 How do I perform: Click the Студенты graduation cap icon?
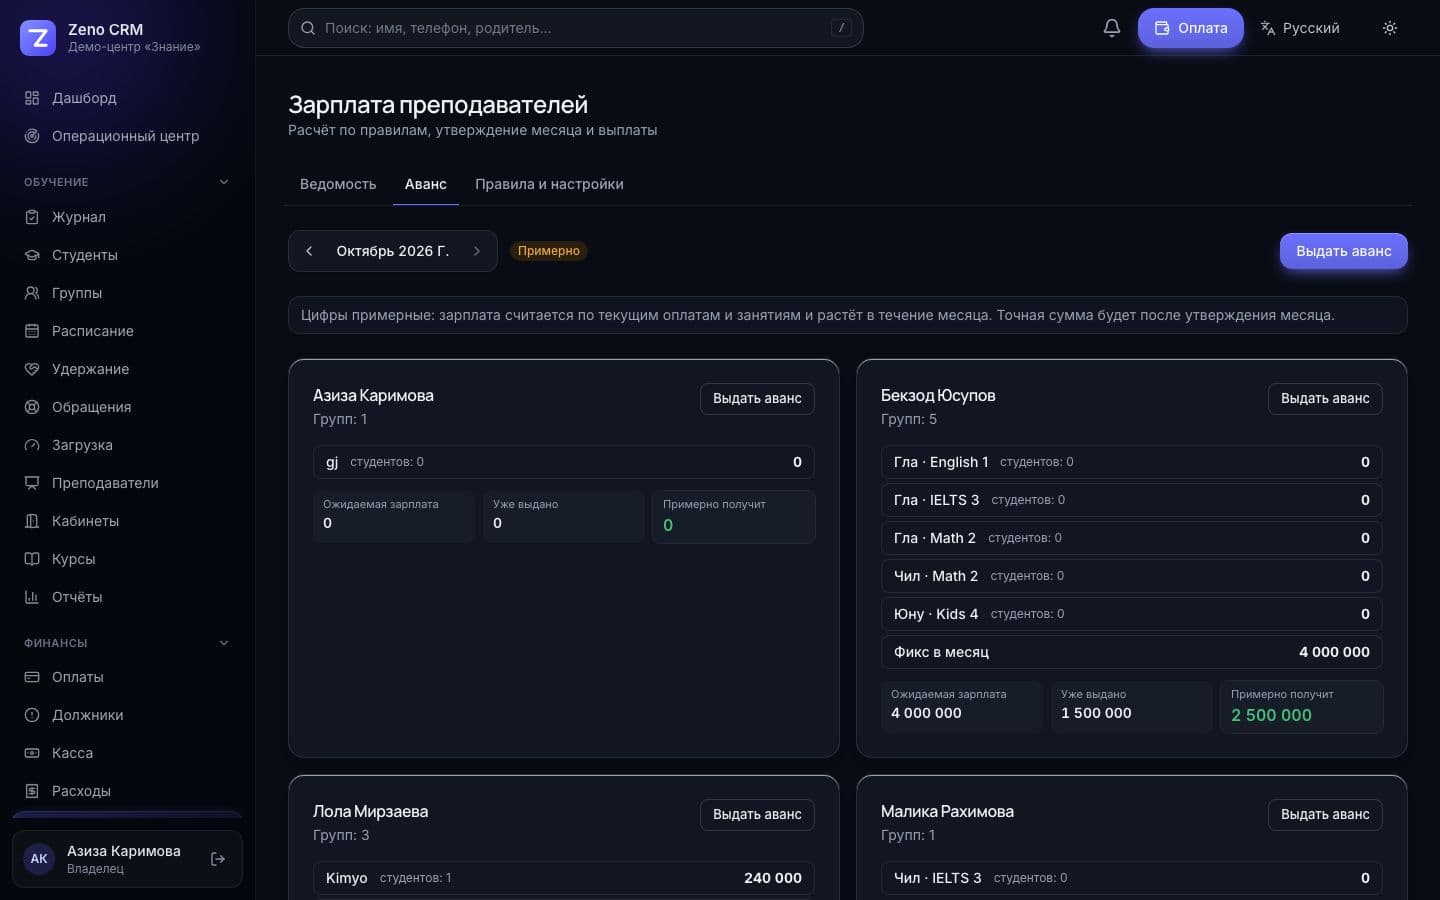click(32, 255)
